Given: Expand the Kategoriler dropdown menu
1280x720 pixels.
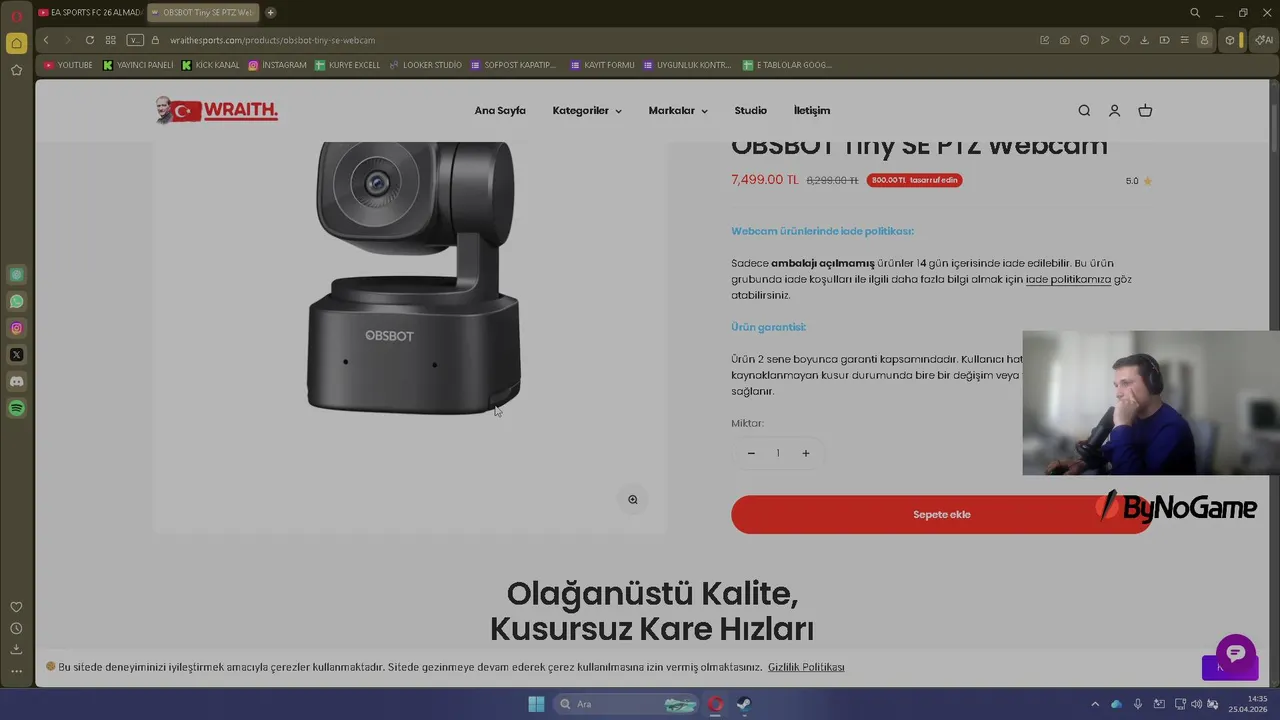Looking at the screenshot, I should [x=587, y=111].
